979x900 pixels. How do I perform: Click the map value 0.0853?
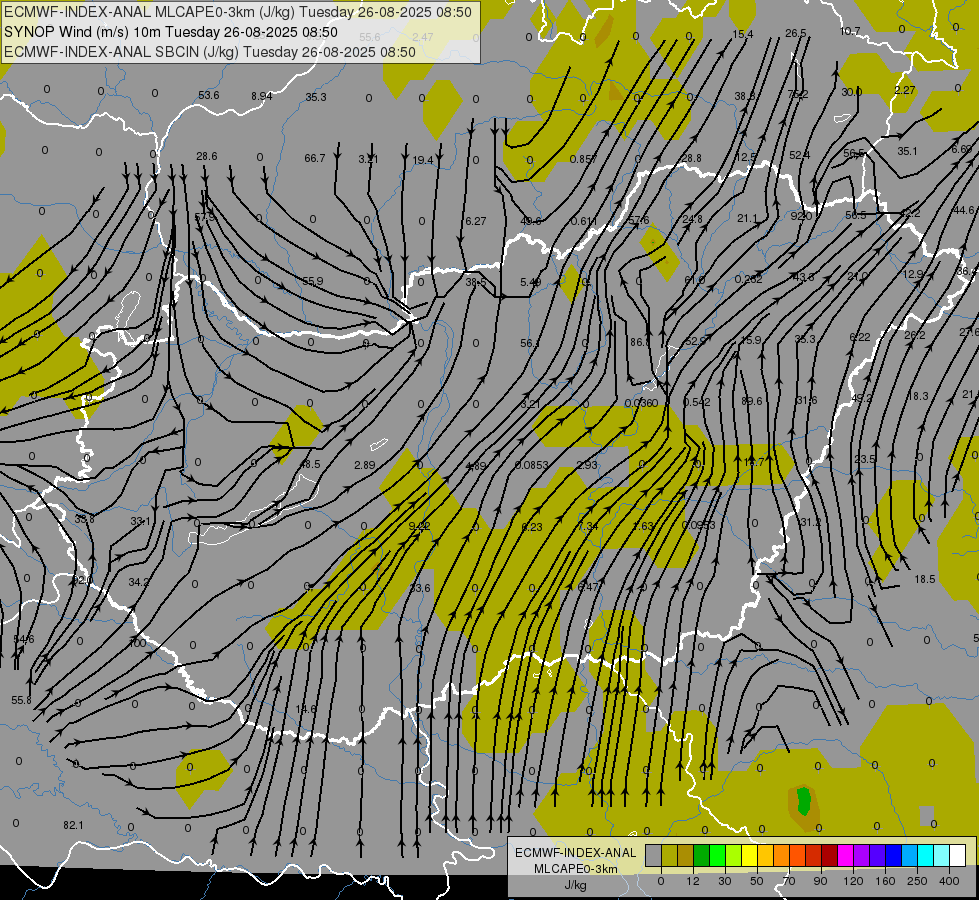[532, 465]
